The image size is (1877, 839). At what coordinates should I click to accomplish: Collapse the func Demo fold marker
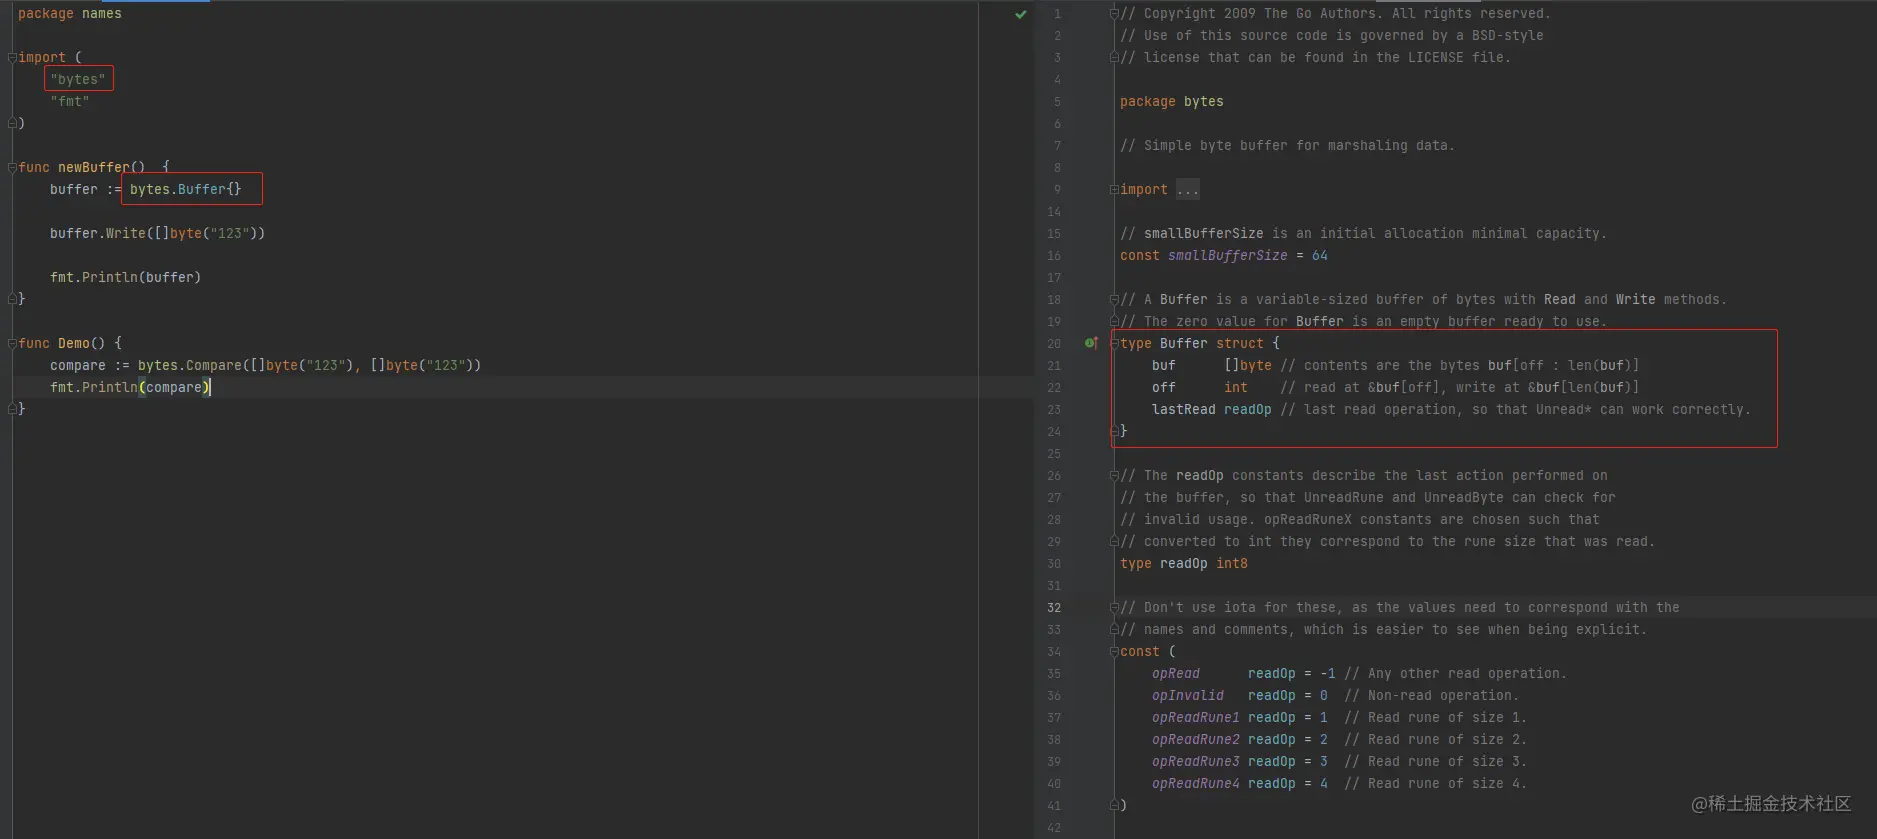coord(12,343)
